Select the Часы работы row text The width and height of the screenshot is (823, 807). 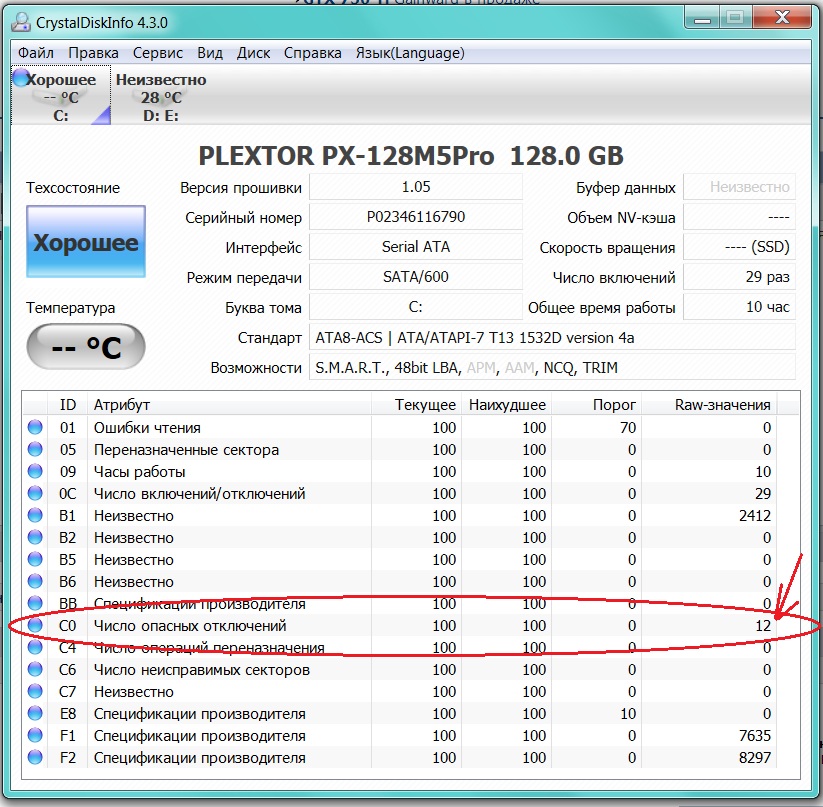pos(139,472)
